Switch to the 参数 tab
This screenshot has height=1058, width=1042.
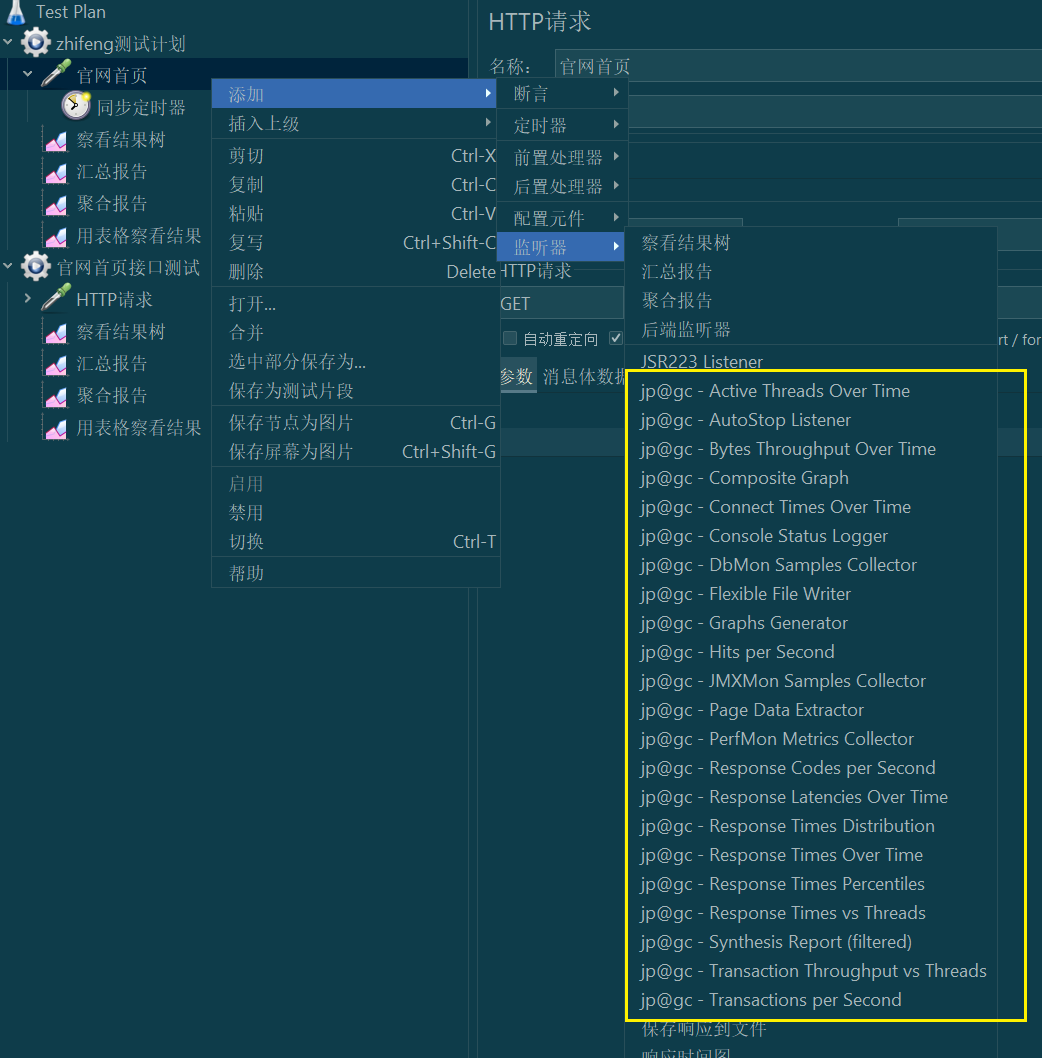click(517, 377)
